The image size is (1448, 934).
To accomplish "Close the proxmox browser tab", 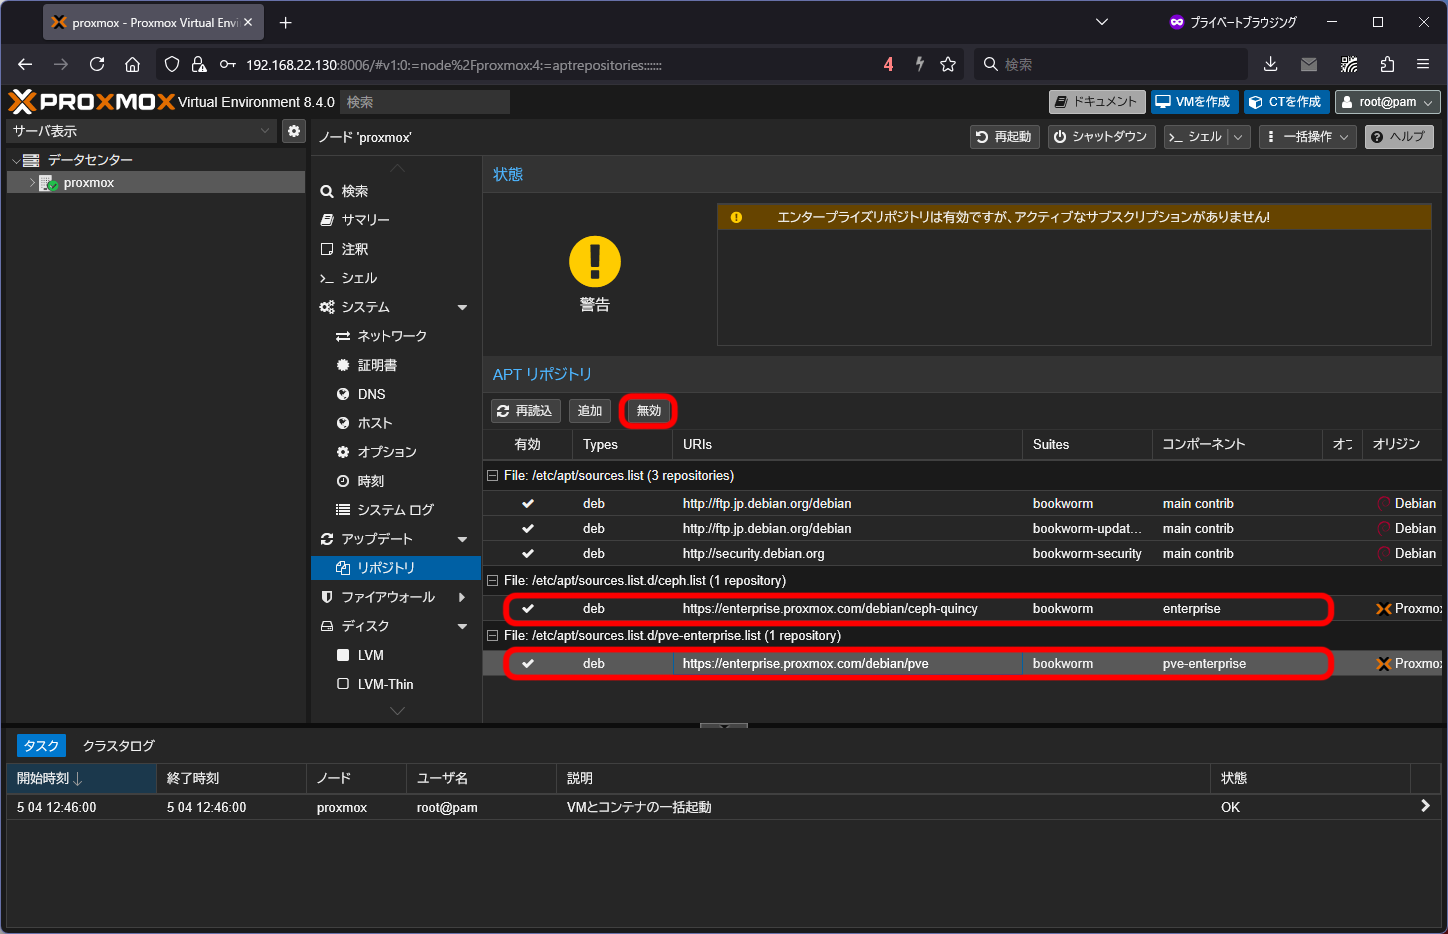I will point(248,22).
